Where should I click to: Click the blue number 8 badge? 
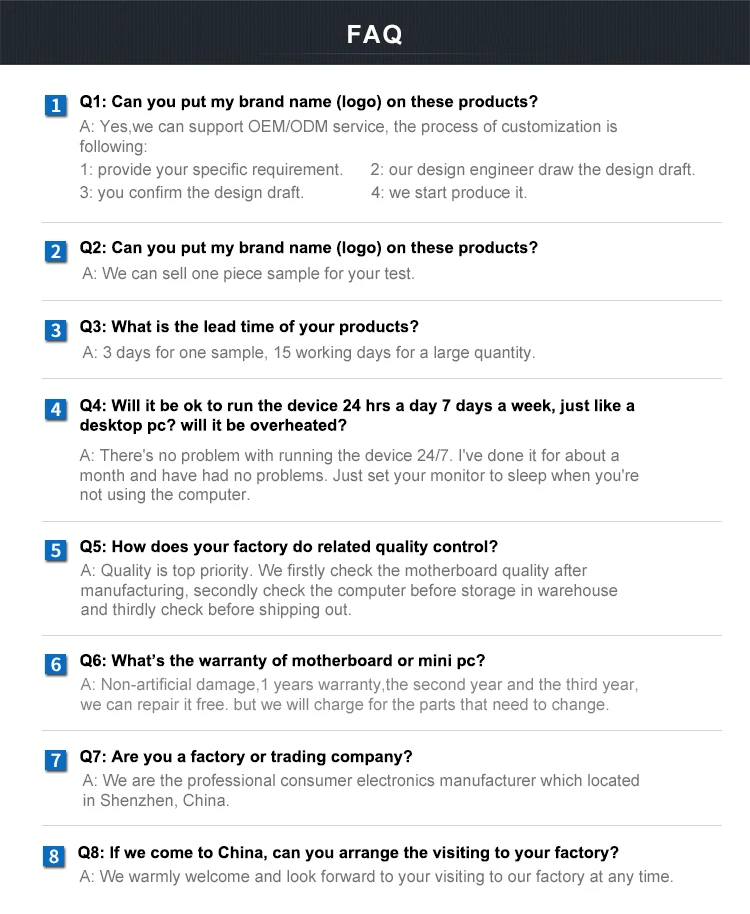(x=55, y=856)
